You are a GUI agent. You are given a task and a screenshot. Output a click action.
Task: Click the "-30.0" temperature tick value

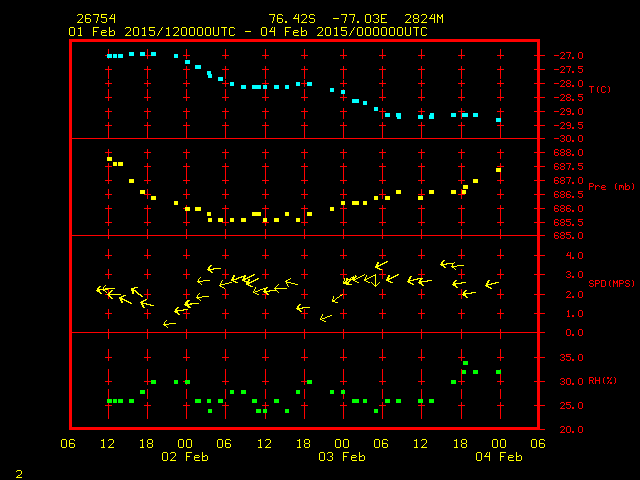pyautogui.click(x=568, y=139)
